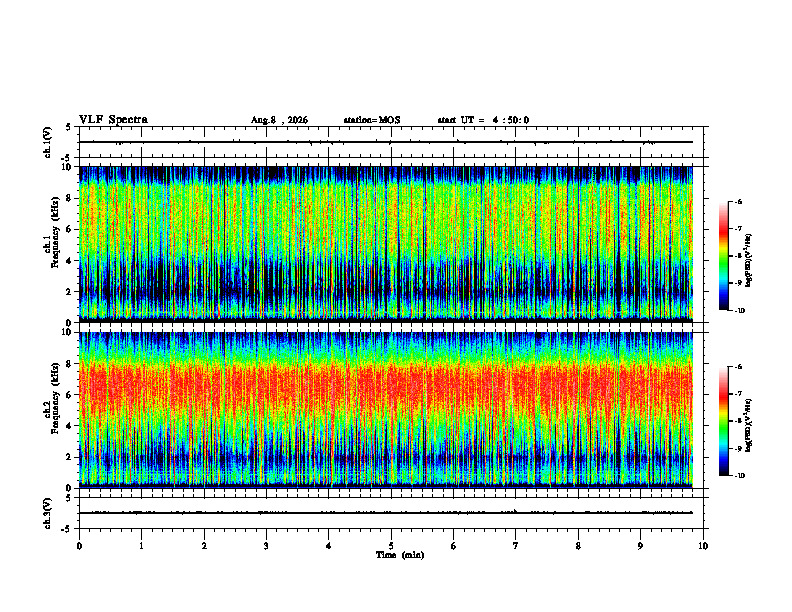Image resolution: width=792 pixels, height=612 pixels.
Task: Click time axis tick label "2"
Action: pyautogui.click(x=204, y=546)
